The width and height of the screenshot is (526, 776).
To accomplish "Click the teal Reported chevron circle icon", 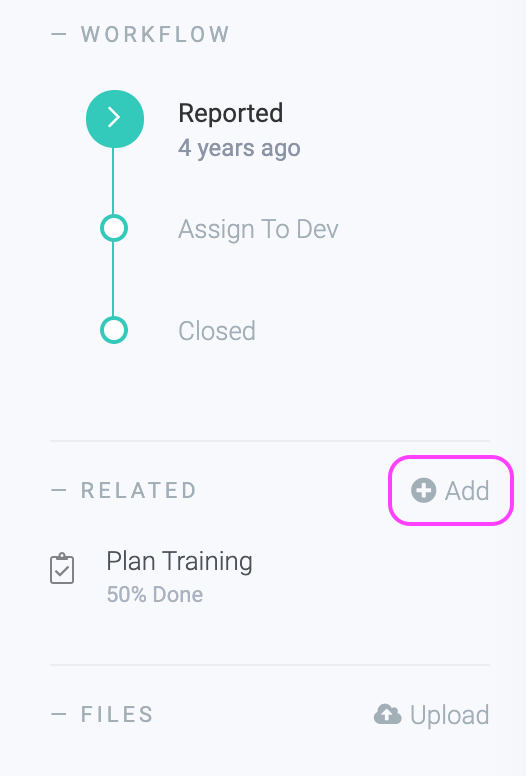I will [115, 119].
